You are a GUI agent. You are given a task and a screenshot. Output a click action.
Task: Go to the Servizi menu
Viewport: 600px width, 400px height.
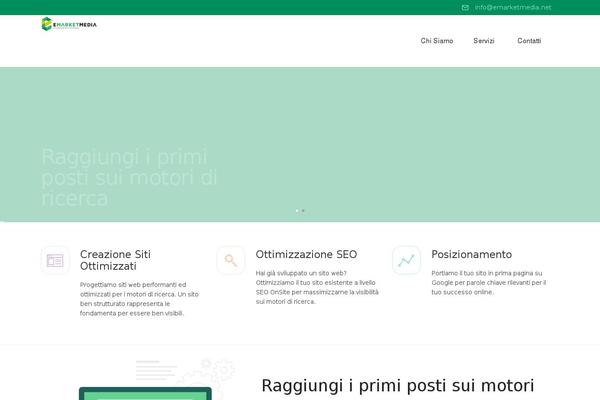pyautogui.click(x=484, y=41)
